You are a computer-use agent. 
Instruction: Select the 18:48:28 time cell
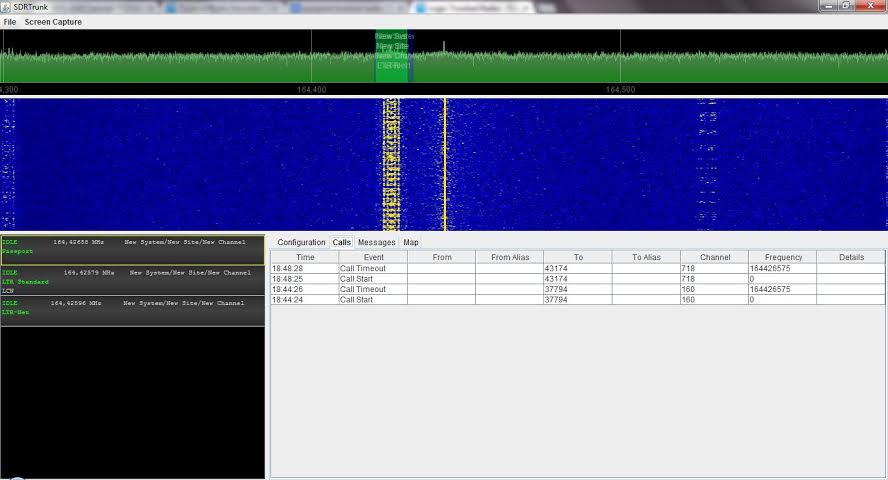coord(305,268)
